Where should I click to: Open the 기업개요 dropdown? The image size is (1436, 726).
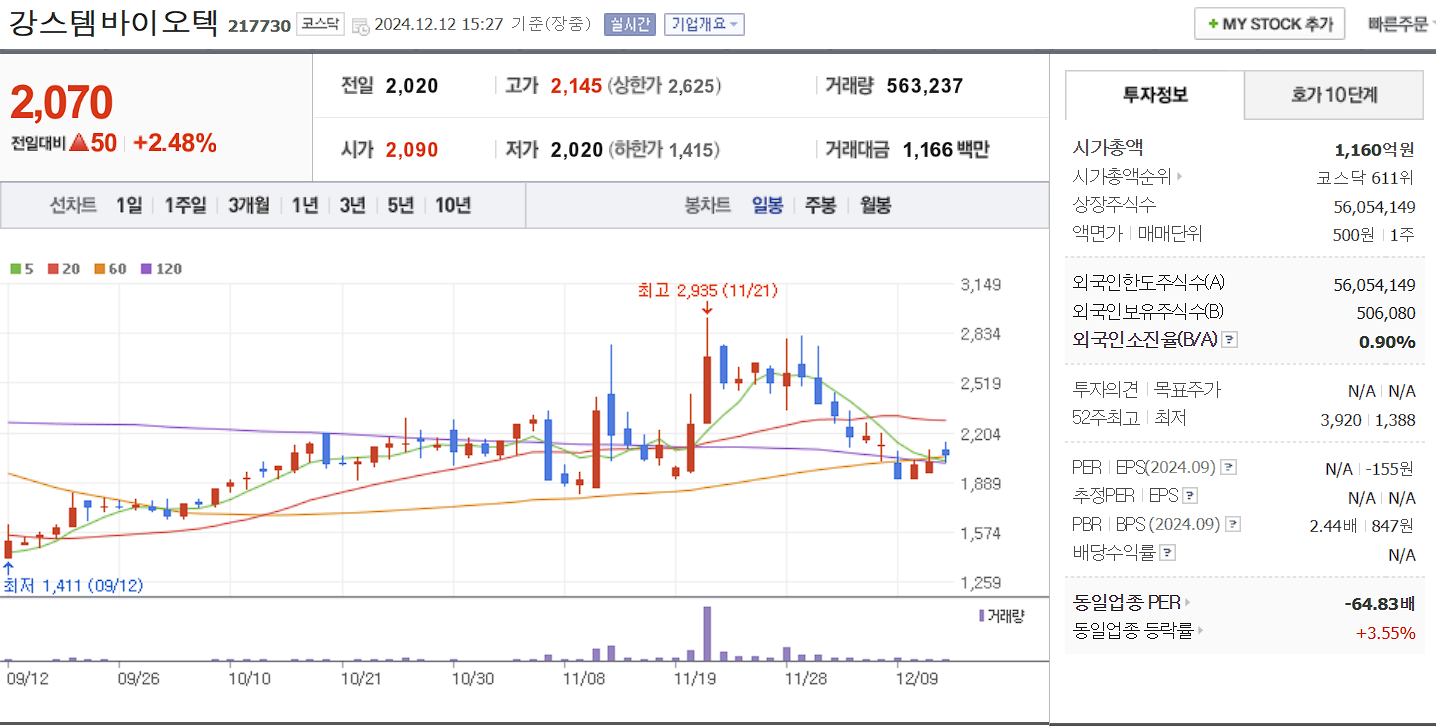pyautogui.click(x=702, y=24)
